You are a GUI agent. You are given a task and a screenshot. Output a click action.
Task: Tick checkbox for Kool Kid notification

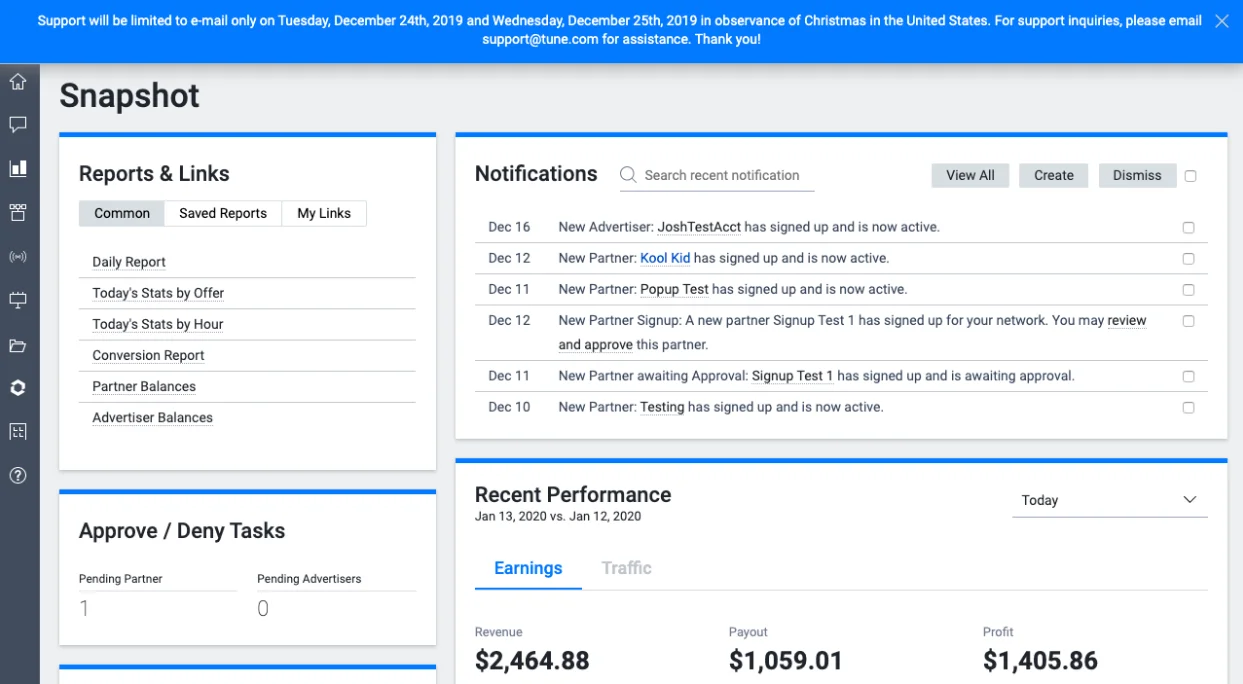click(1188, 258)
